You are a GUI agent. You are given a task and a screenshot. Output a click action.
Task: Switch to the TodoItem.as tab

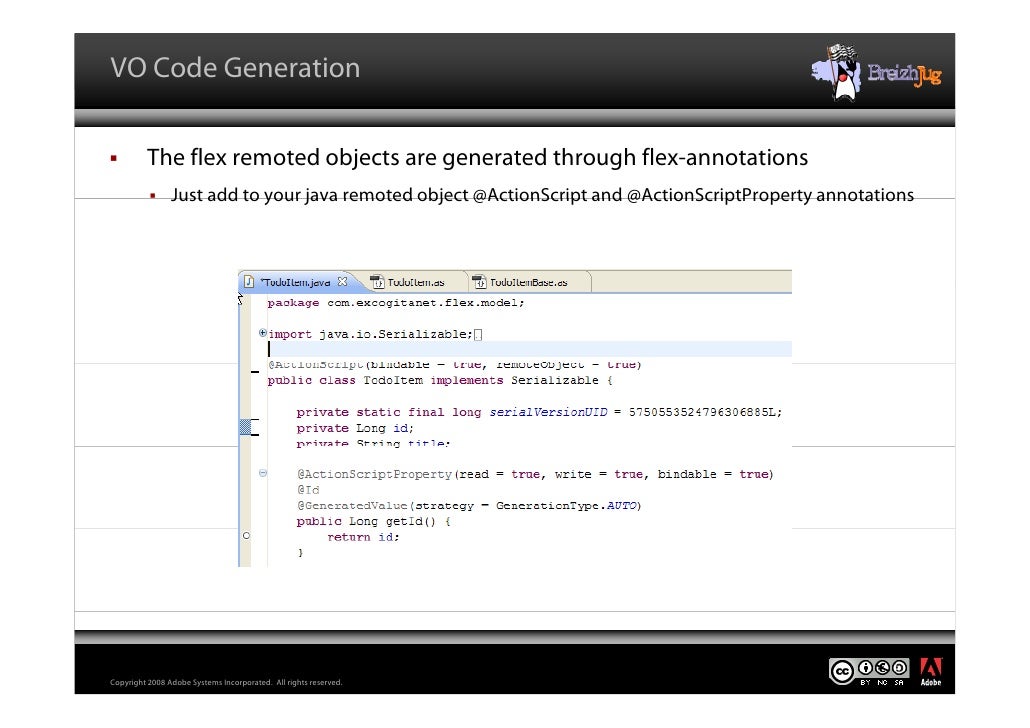coord(415,282)
